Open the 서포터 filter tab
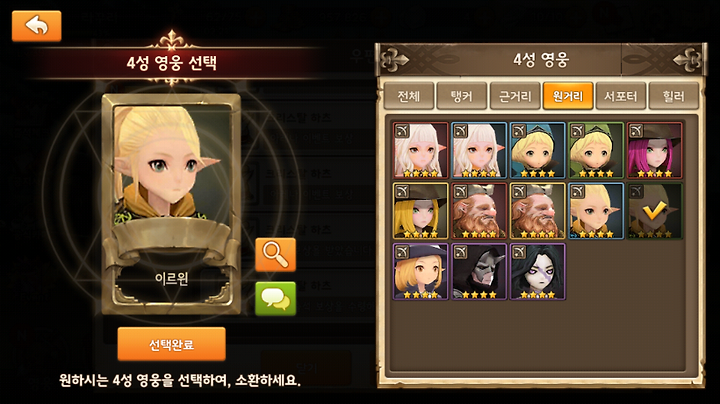Image resolution: width=720 pixels, height=404 pixels. (620, 96)
